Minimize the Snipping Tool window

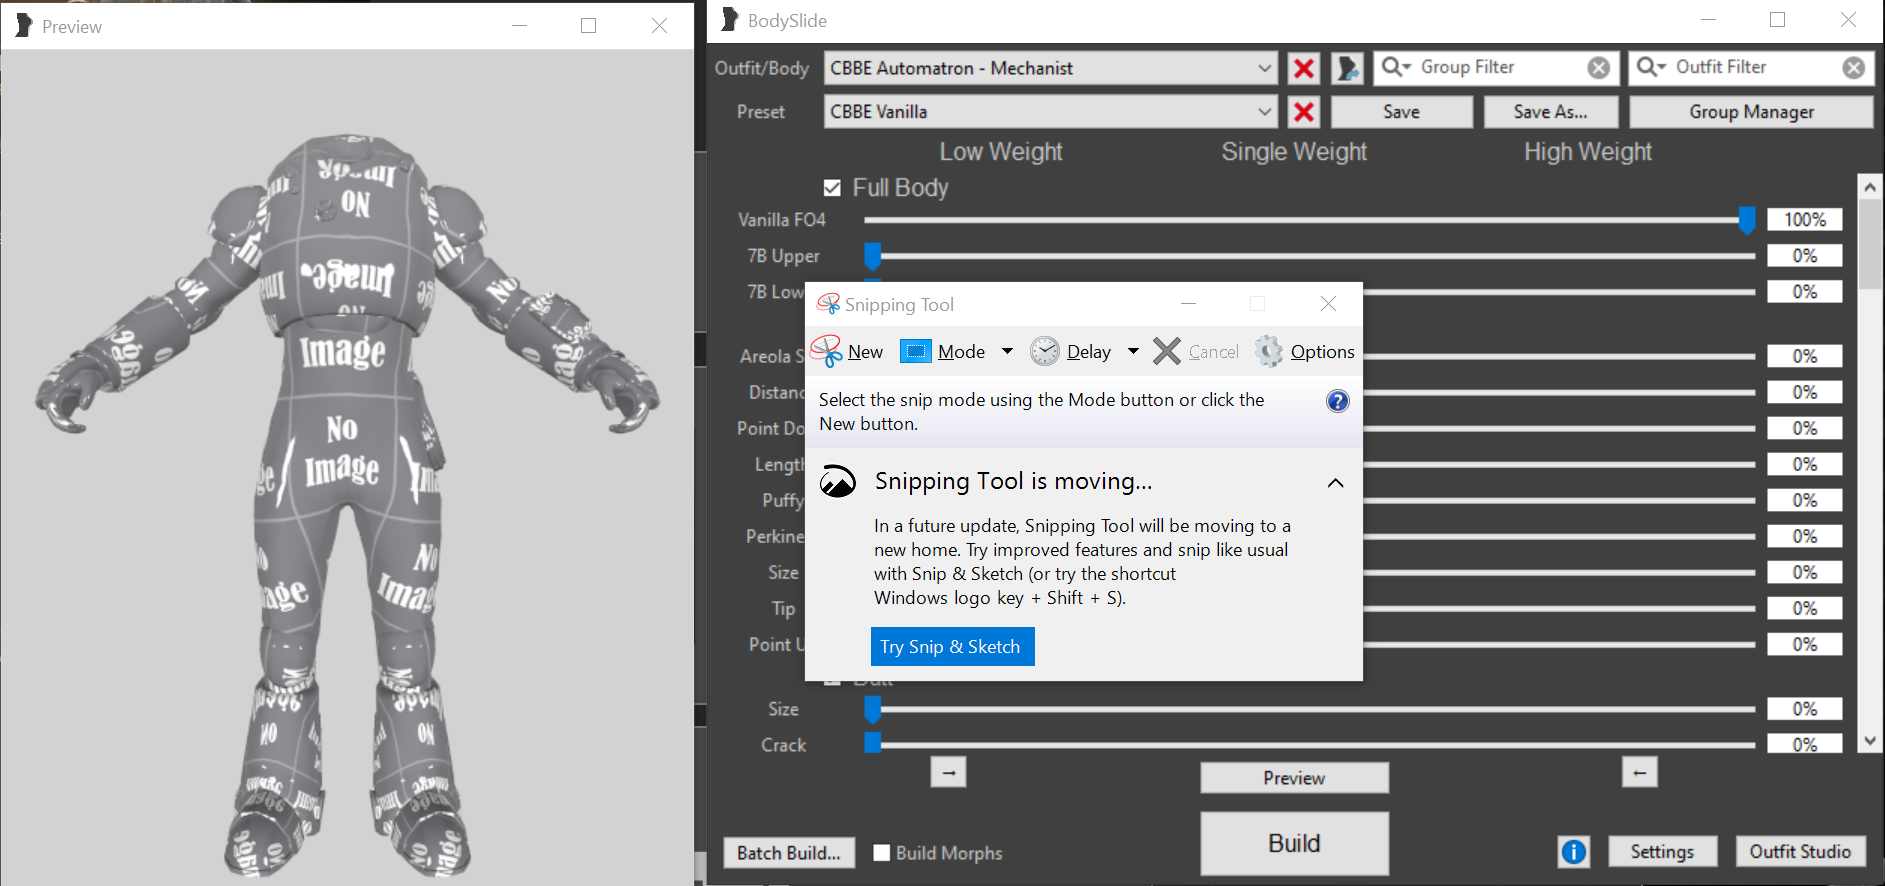[x=1188, y=304]
